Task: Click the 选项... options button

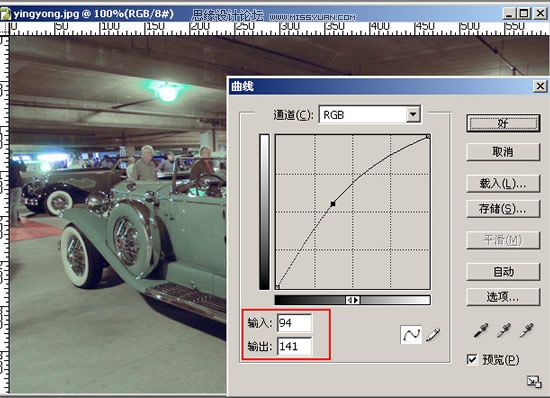Action: pos(503,297)
